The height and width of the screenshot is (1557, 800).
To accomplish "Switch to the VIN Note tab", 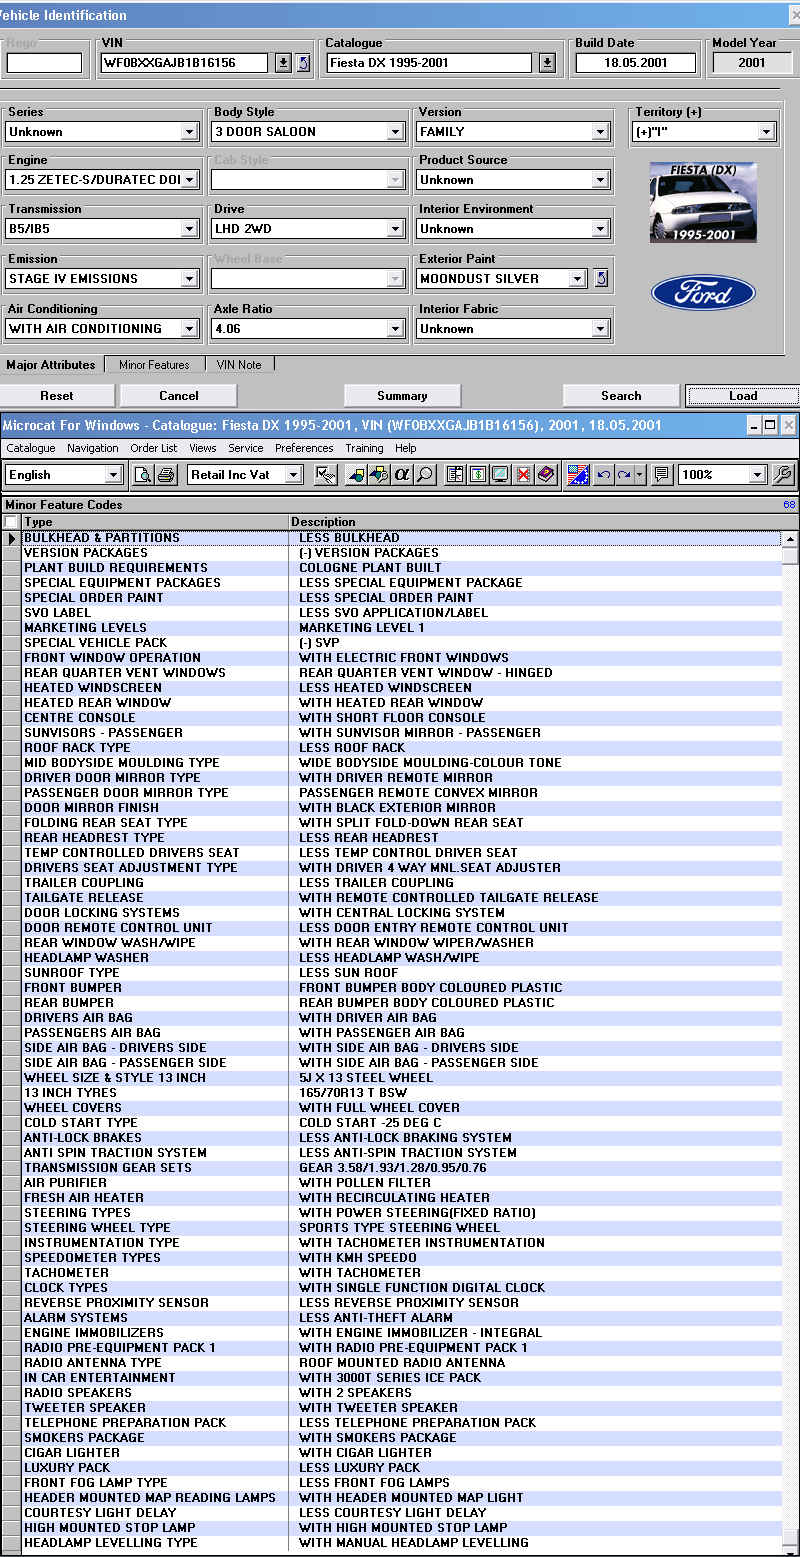I will coord(240,365).
